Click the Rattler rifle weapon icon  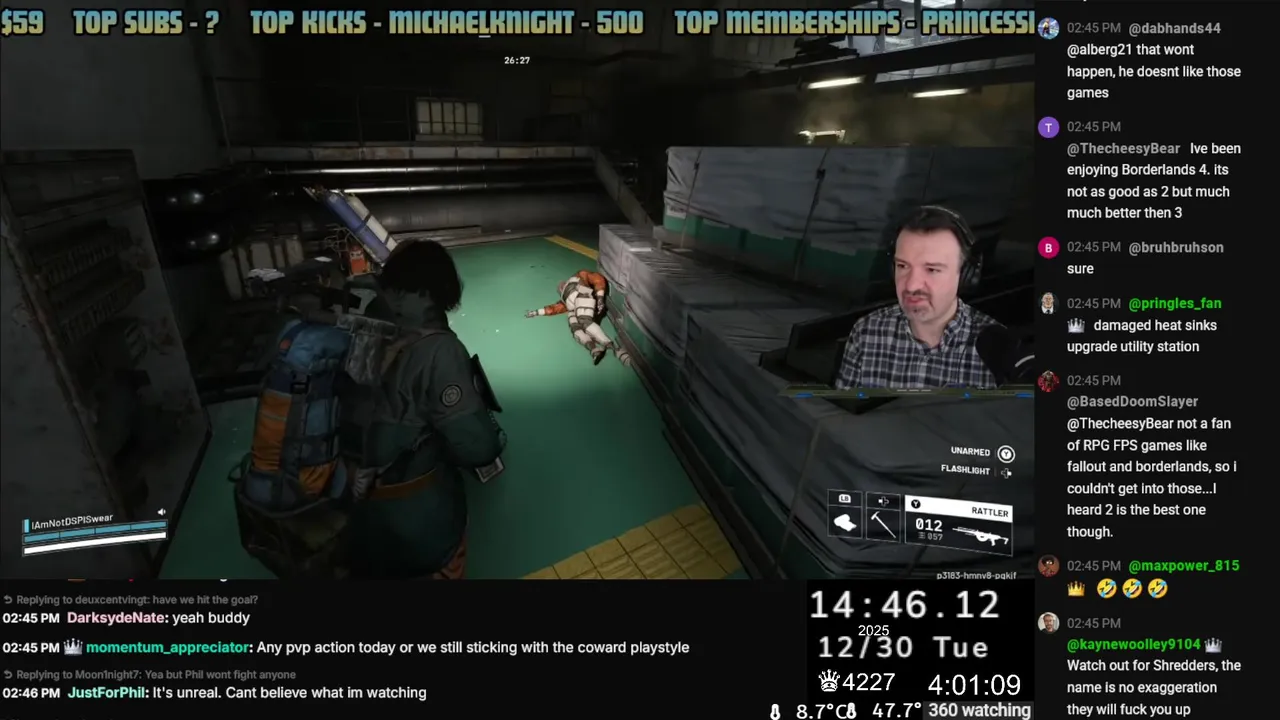coord(978,535)
